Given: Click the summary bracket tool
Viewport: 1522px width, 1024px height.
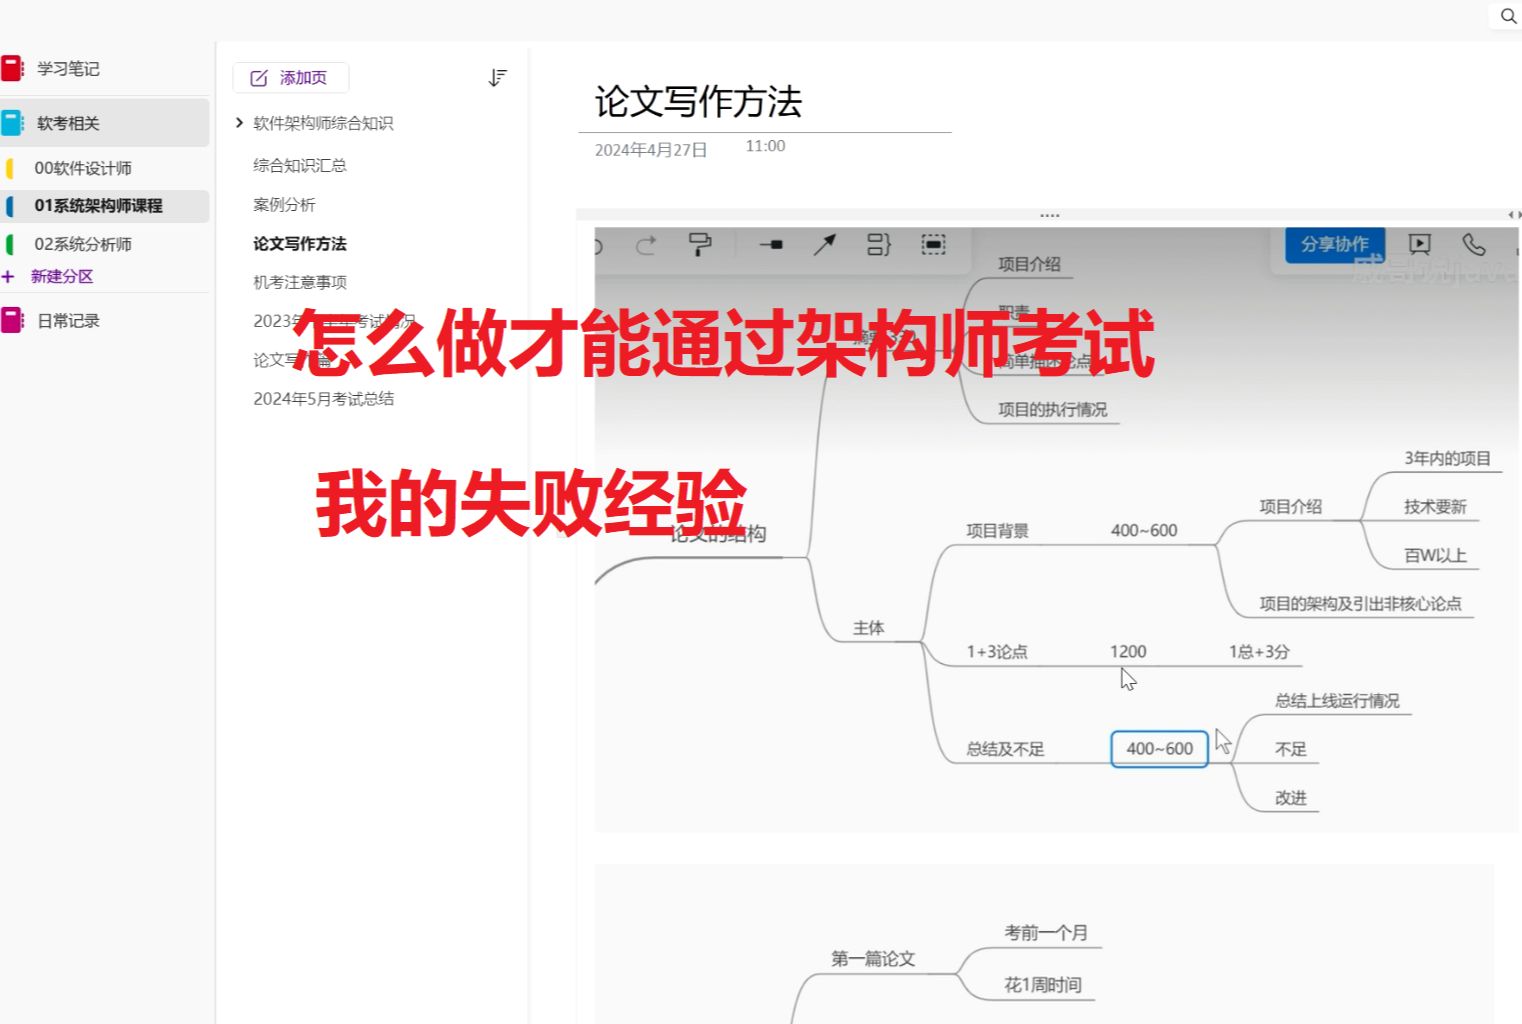Looking at the screenshot, I should (878, 245).
